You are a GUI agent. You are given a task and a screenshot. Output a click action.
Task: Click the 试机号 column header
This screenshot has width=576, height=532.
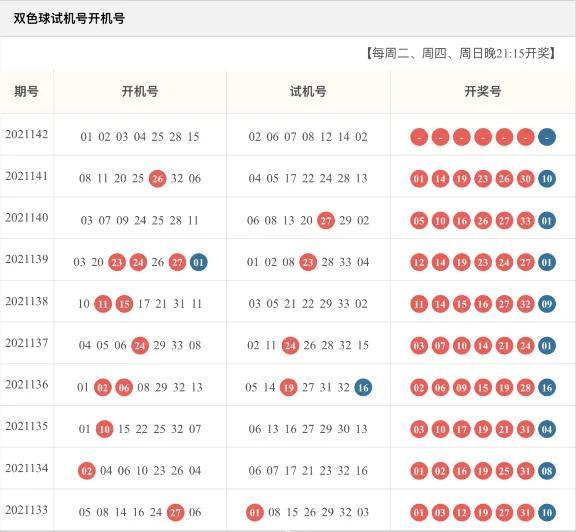point(308,91)
